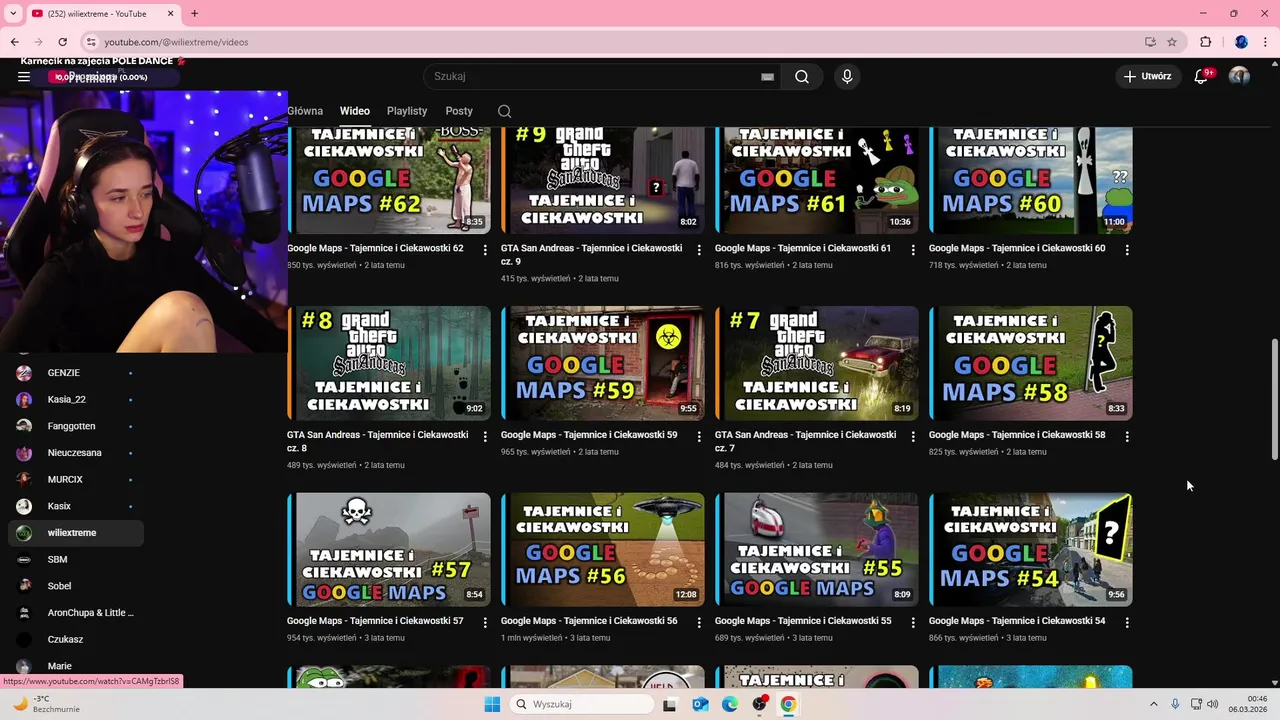
Task: Open the account avatar menu
Action: coord(1239,76)
